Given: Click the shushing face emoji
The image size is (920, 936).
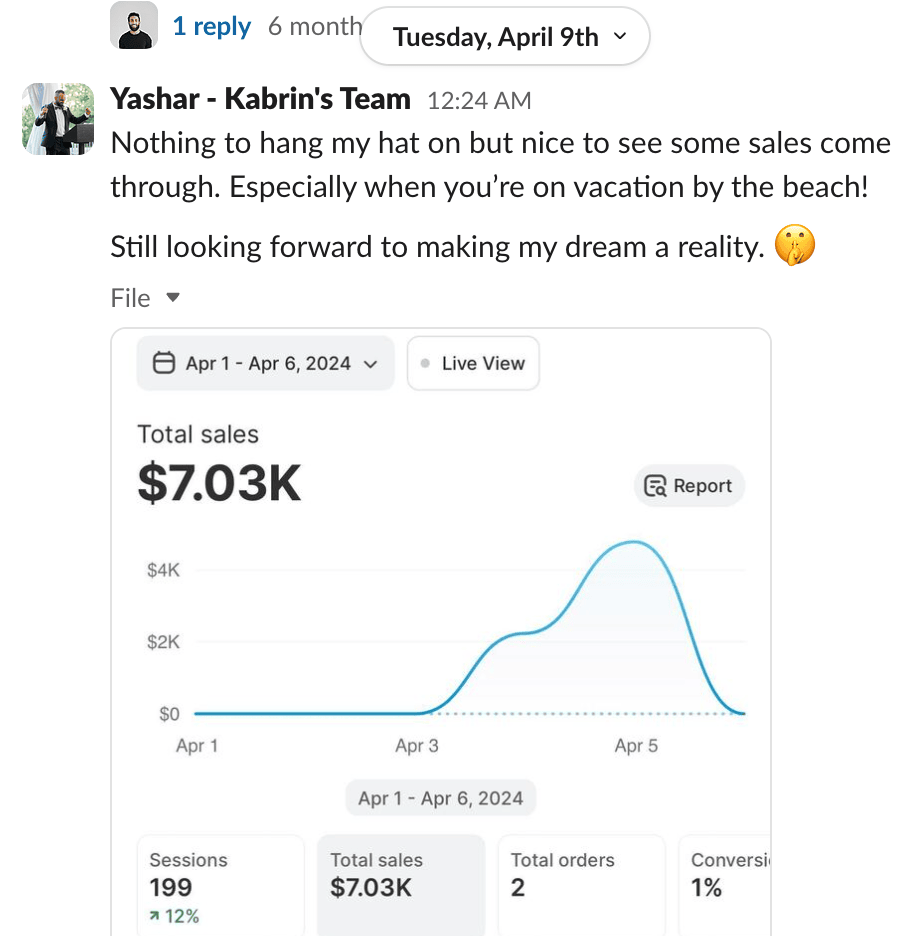Looking at the screenshot, I should point(795,246).
